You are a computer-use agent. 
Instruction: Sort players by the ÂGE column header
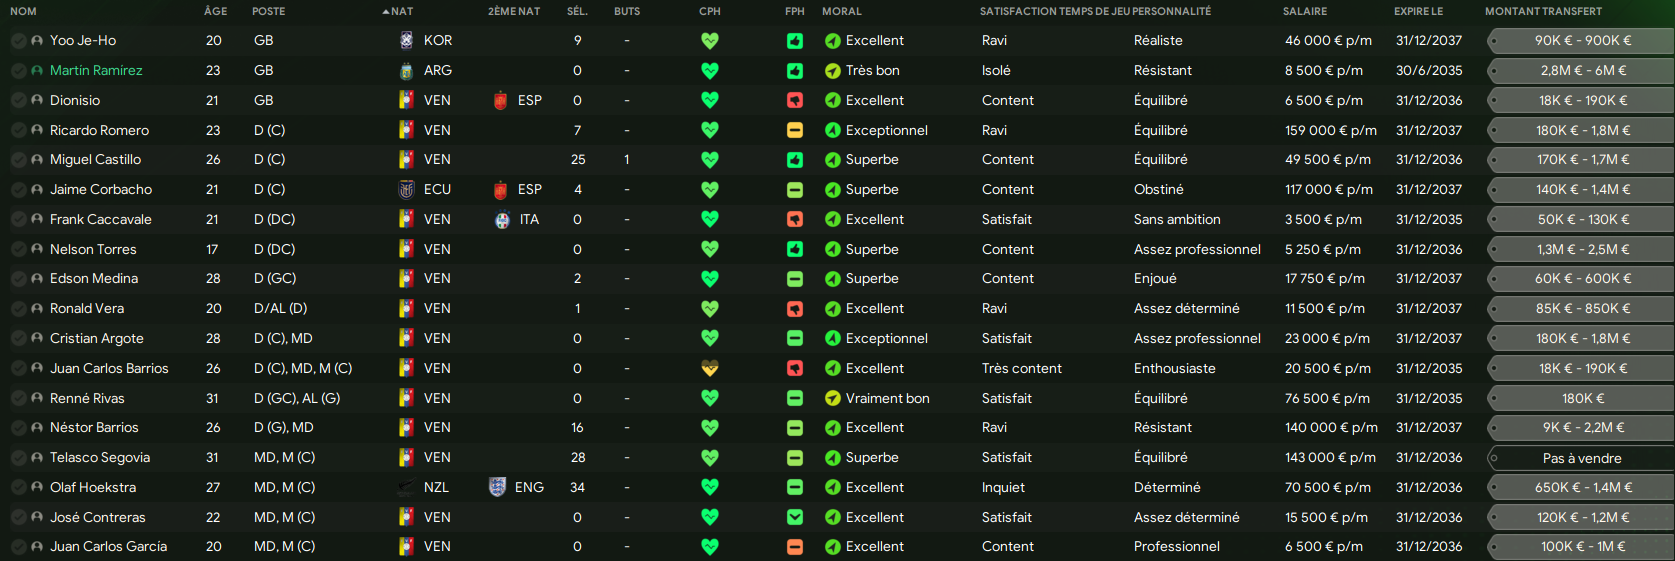(215, 11)
